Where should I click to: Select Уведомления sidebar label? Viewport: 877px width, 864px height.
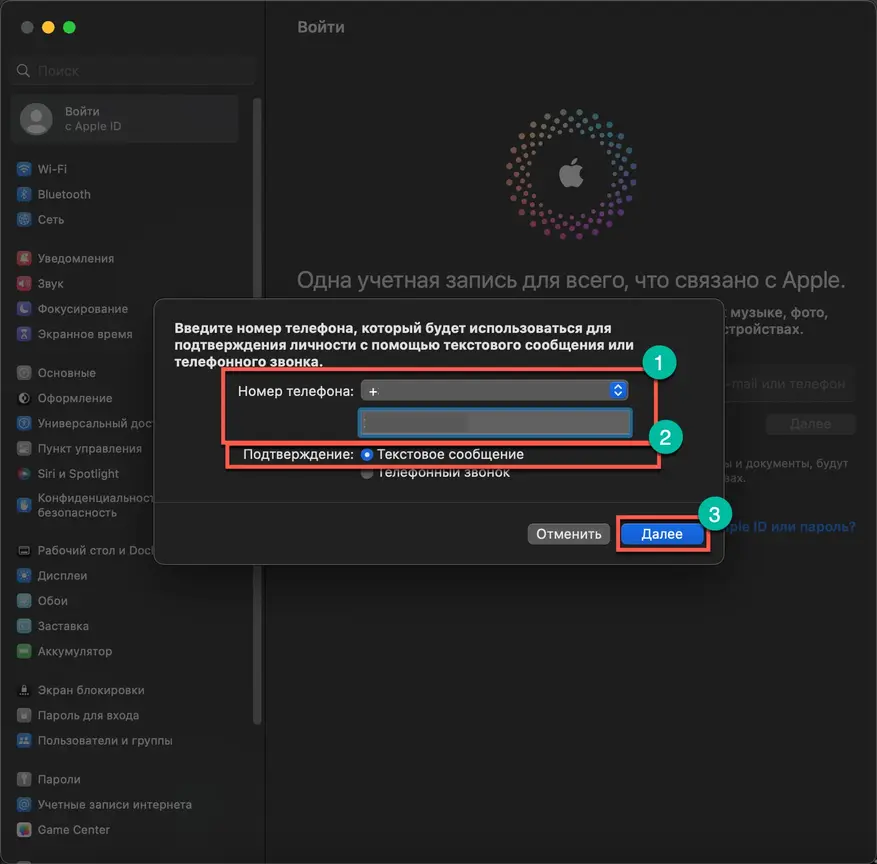[76, 258]
